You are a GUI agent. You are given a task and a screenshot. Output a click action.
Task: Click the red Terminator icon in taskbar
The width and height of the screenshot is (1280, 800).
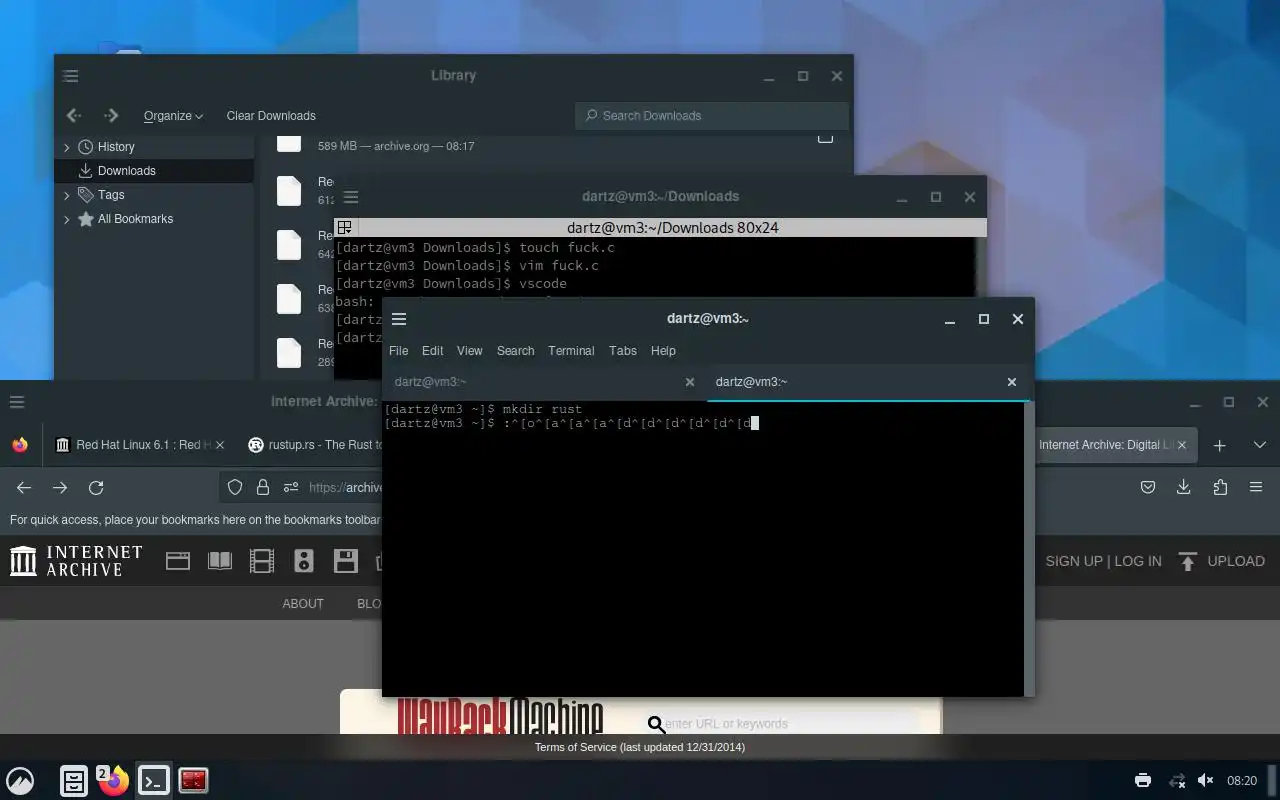point(193,781)
